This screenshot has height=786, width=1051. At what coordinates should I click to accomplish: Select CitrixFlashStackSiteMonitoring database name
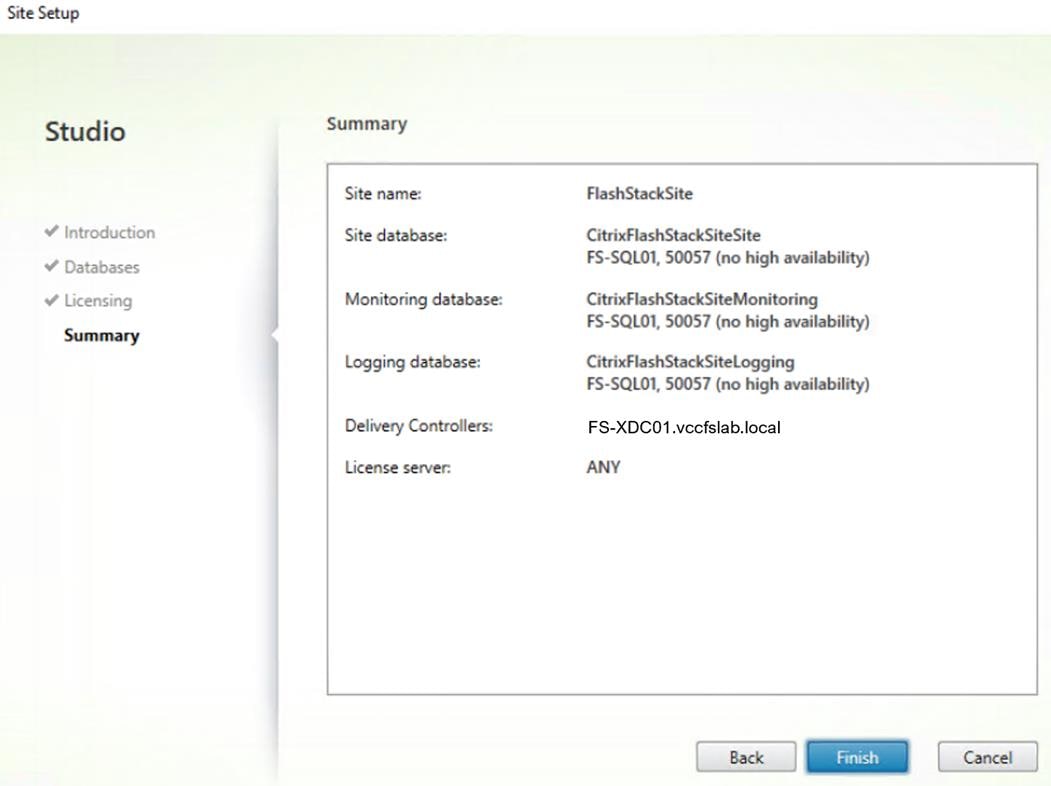(702, 299)
